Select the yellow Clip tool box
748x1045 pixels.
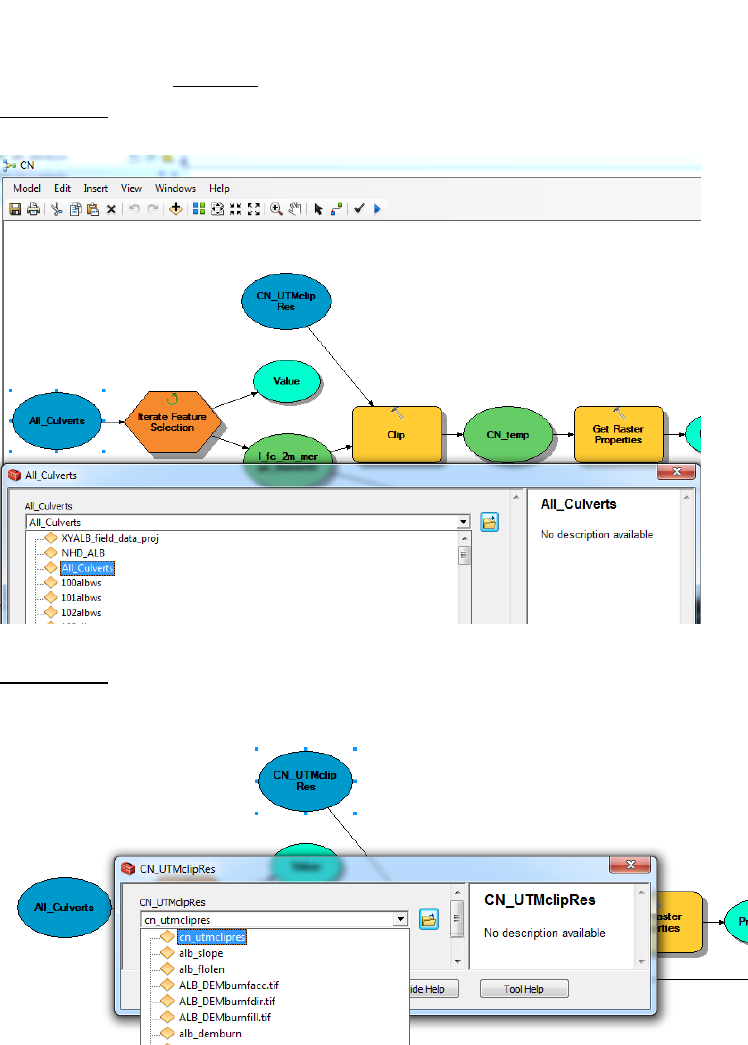click(x=397, y=434)
